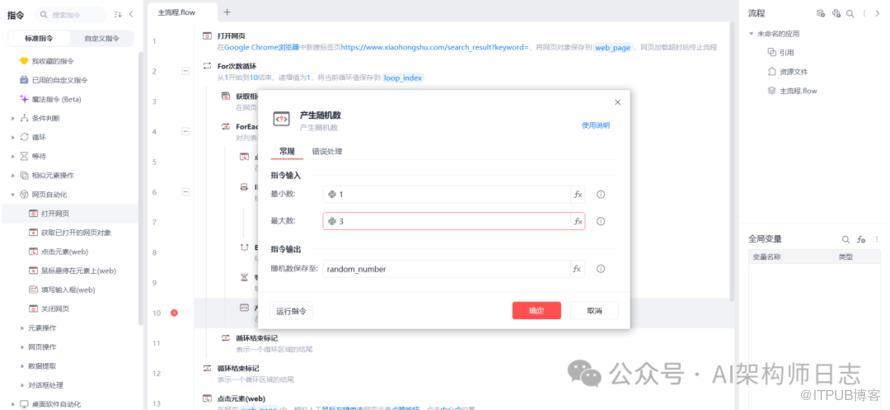This screenshot has height=410, width=890.
Task: Collapse the 网页自动化 category
Action: tap(12, 195)
